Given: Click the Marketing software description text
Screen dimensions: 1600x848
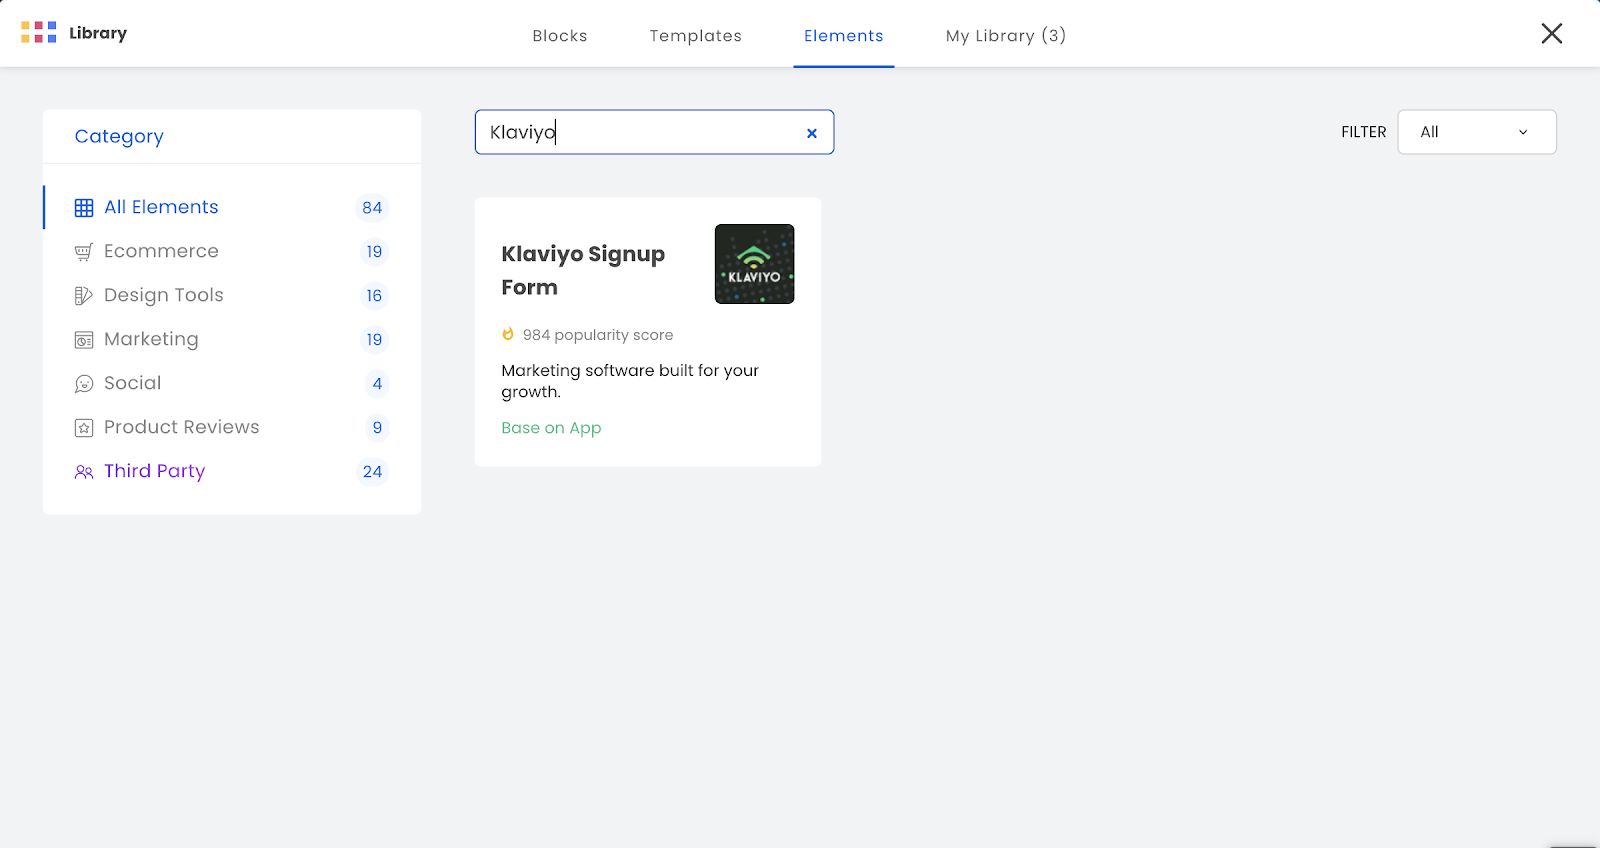Looking at the screenshot, I should (x=630, y=381).
